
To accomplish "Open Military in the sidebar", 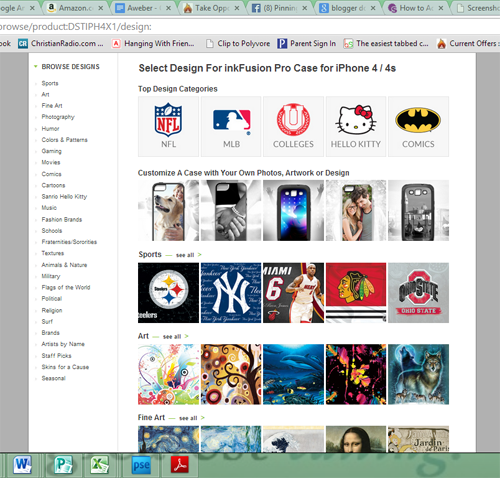I will pos(51,276).
